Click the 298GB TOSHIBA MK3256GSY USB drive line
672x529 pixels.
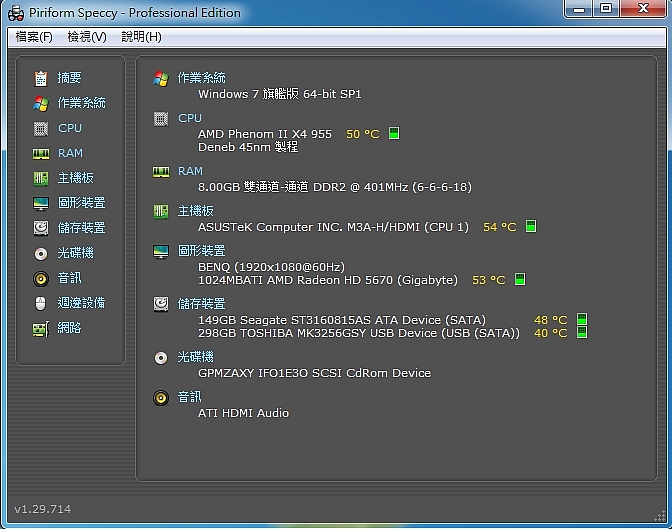(359, 333)
